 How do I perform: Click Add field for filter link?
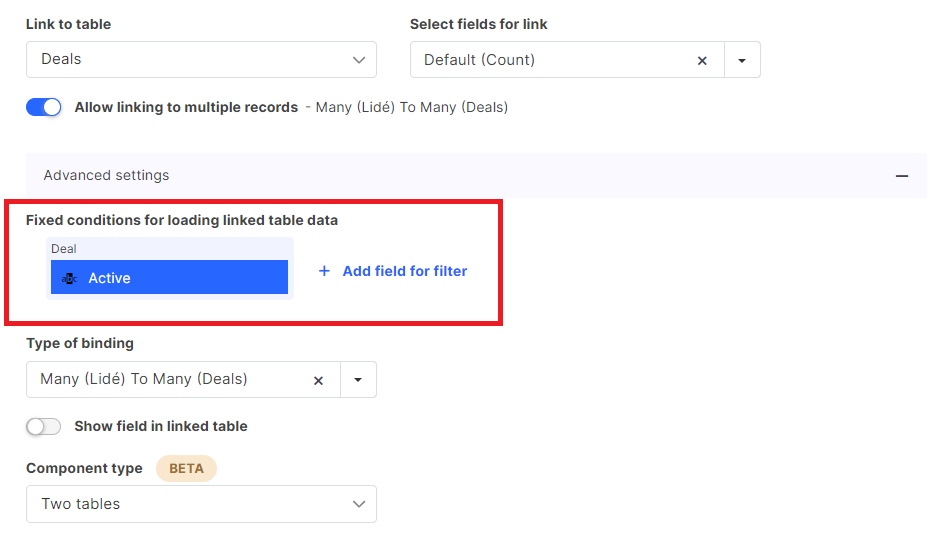click(x=405, y=271)
